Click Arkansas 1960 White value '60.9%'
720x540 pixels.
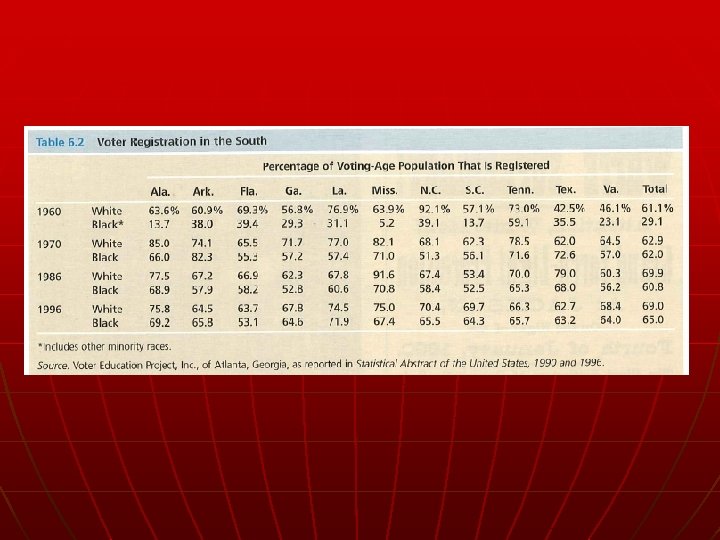click(x=207, y=210)
